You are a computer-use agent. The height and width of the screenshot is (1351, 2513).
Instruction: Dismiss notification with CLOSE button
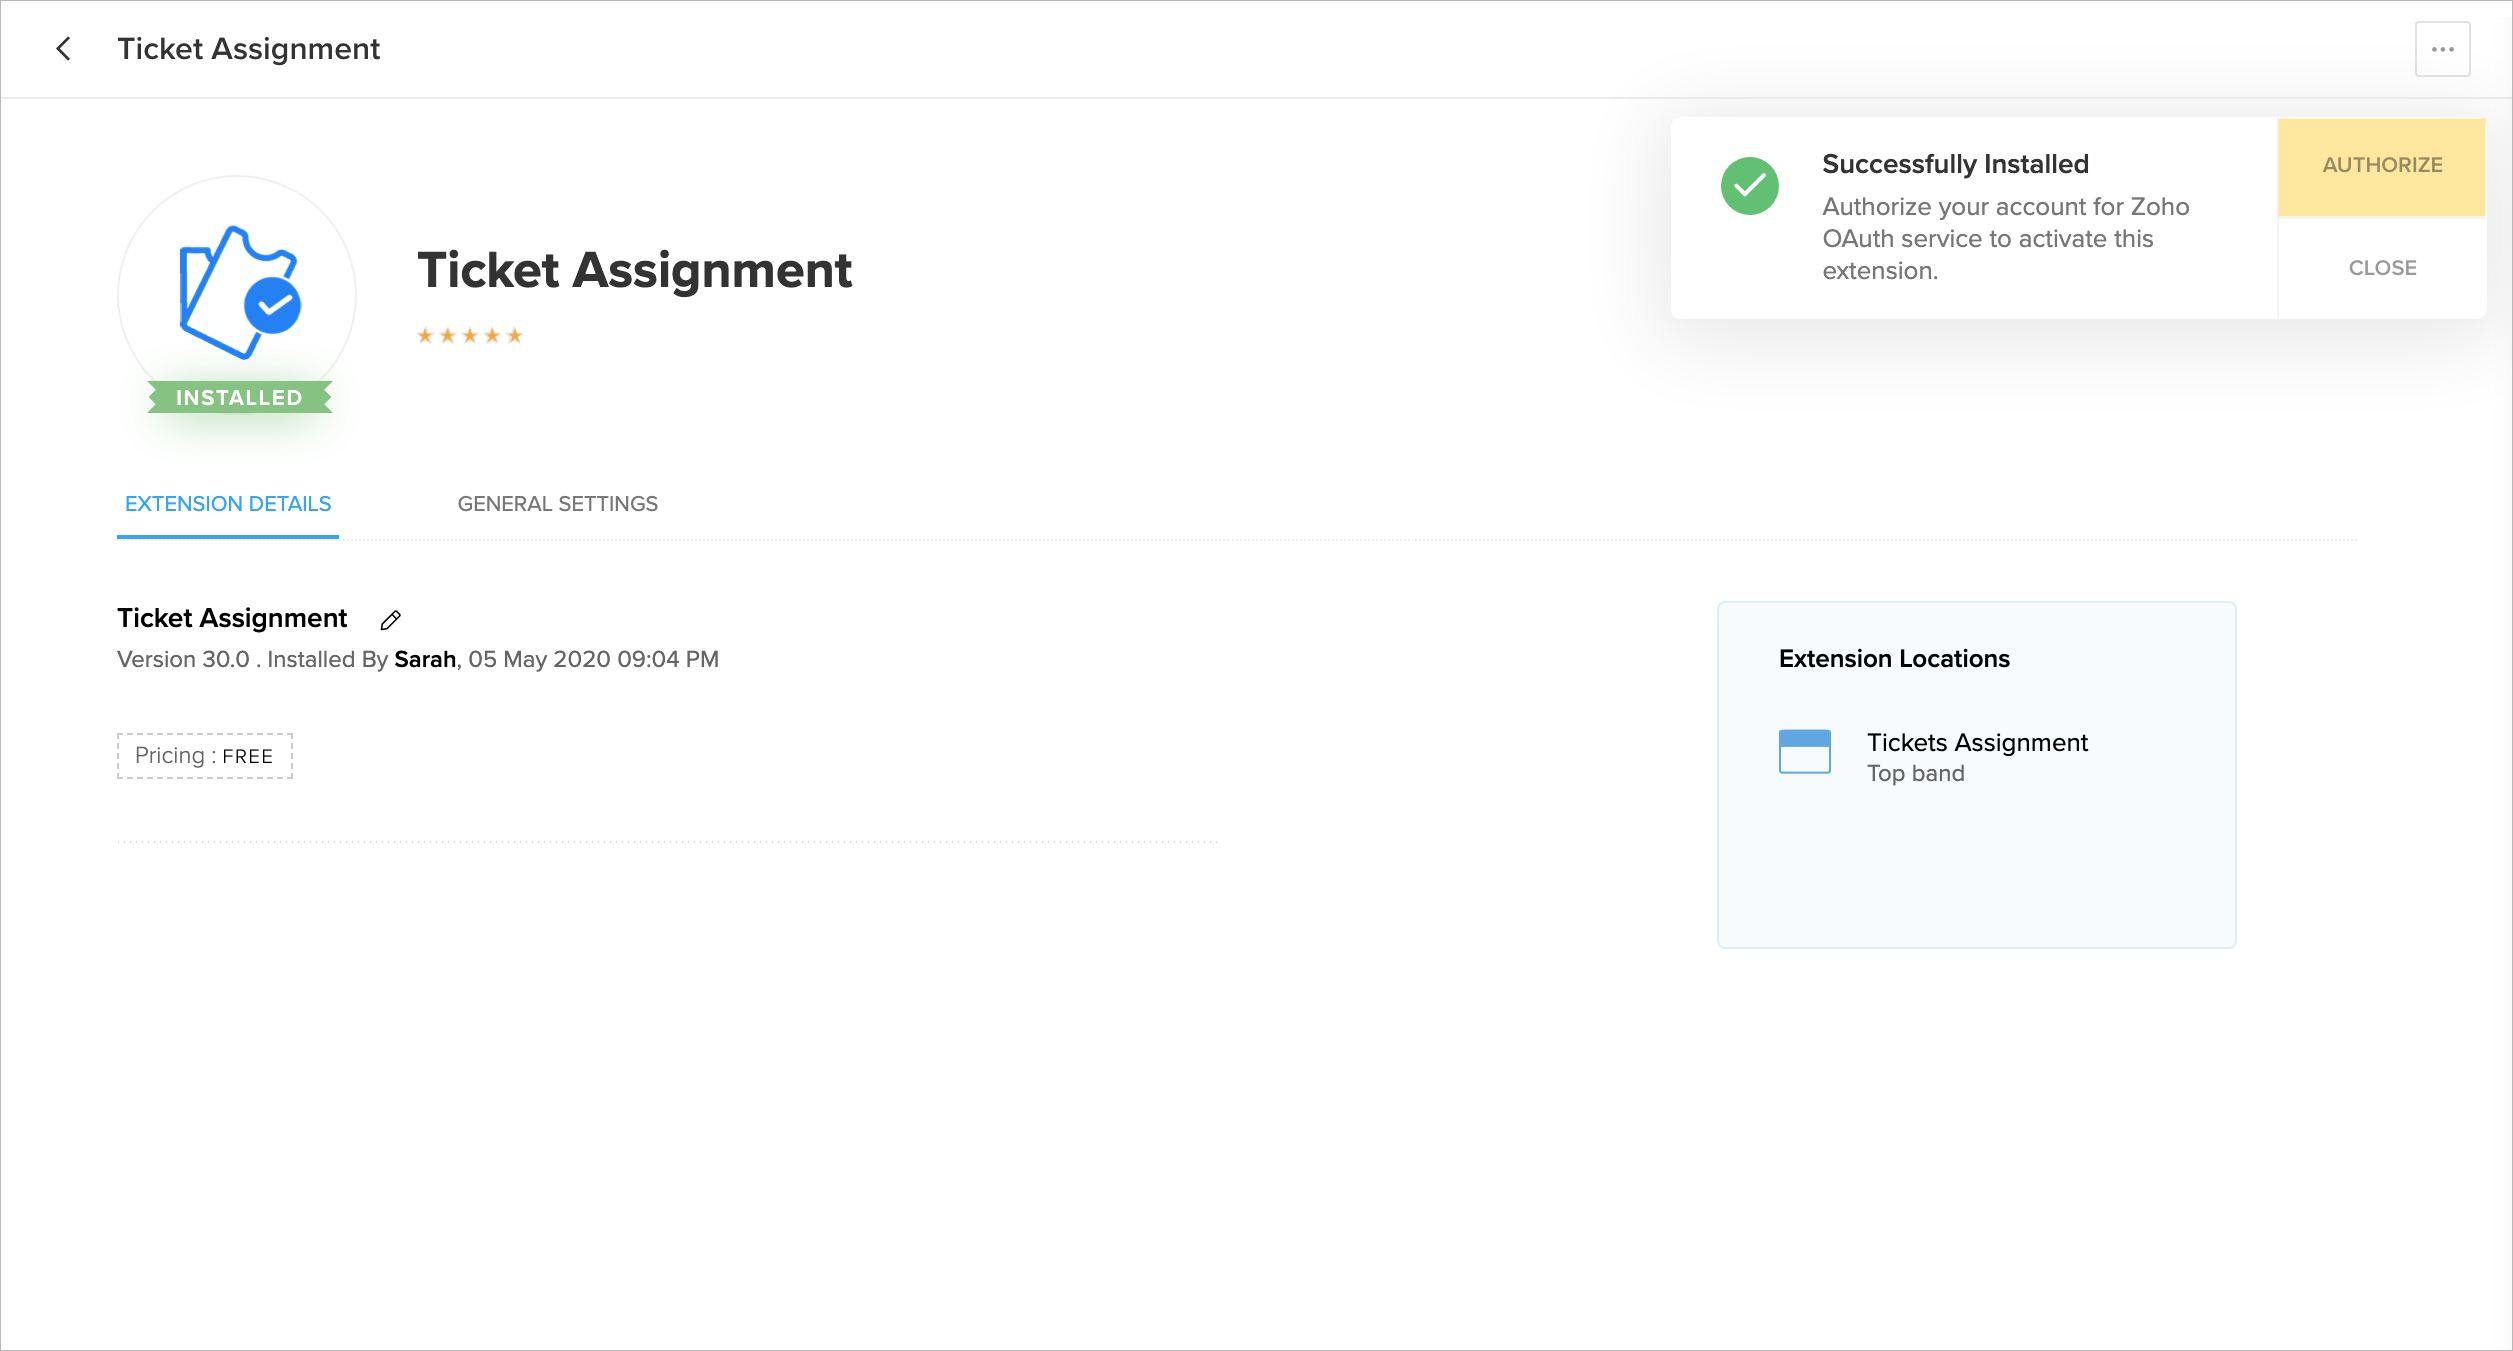click(2382, 268)
